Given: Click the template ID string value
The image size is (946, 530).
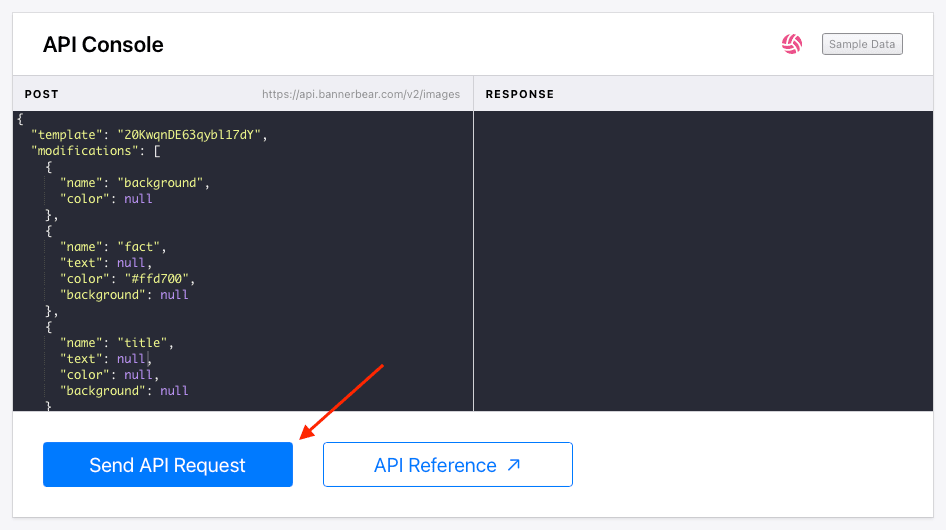Looking at the screenshot, I should [x=189, y=135].
